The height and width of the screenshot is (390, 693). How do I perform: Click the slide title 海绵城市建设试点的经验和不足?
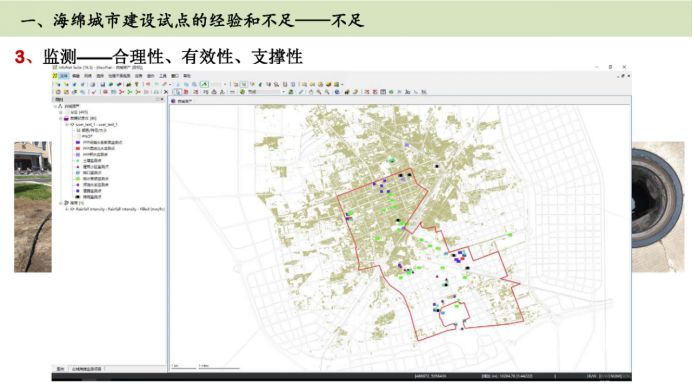174,20
